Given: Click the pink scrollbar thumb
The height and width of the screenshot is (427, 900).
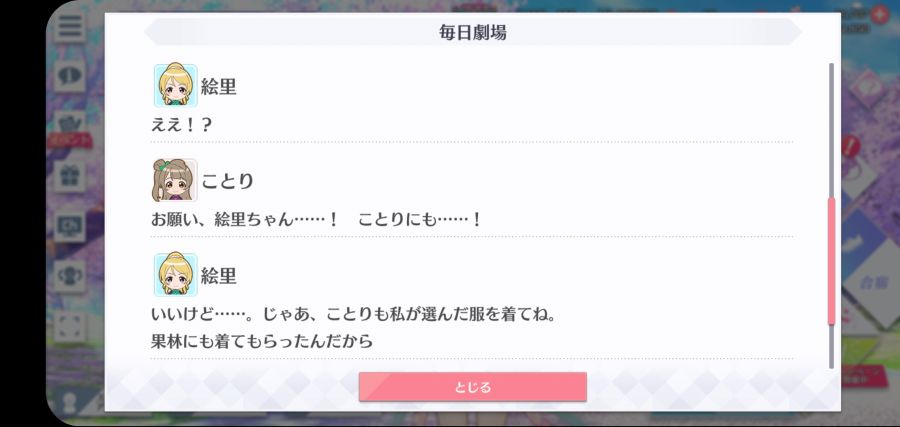Looking at the screenshot, I should (x=831, y=262).
